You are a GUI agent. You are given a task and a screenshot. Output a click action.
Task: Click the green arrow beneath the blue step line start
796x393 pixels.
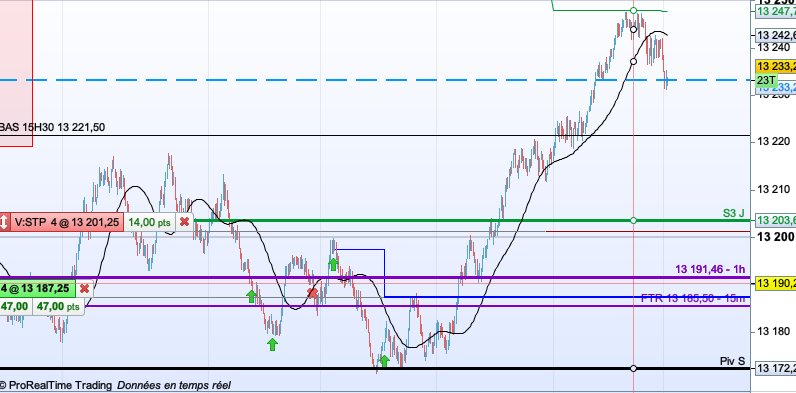tap(333, 264)
